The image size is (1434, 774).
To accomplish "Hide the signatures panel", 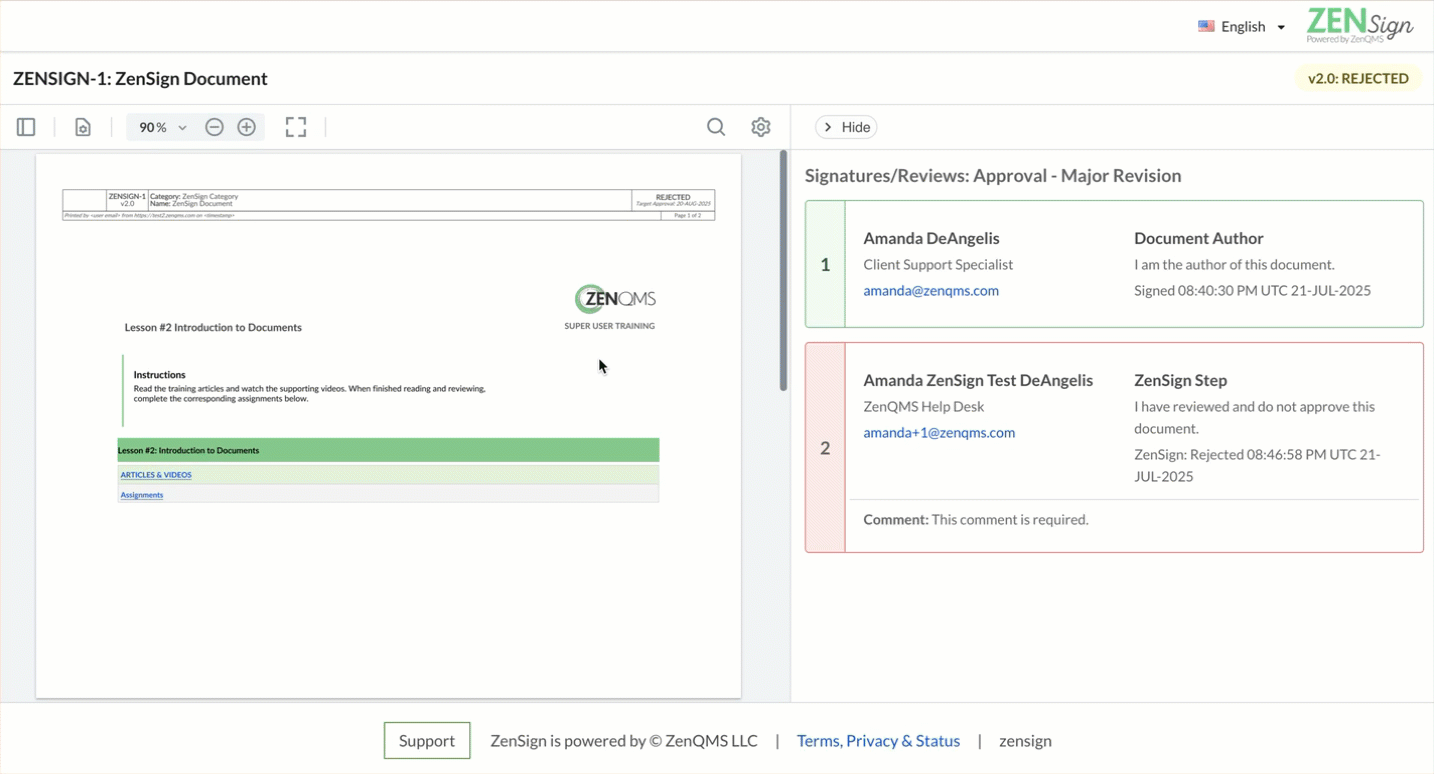I will coord(846,127).
